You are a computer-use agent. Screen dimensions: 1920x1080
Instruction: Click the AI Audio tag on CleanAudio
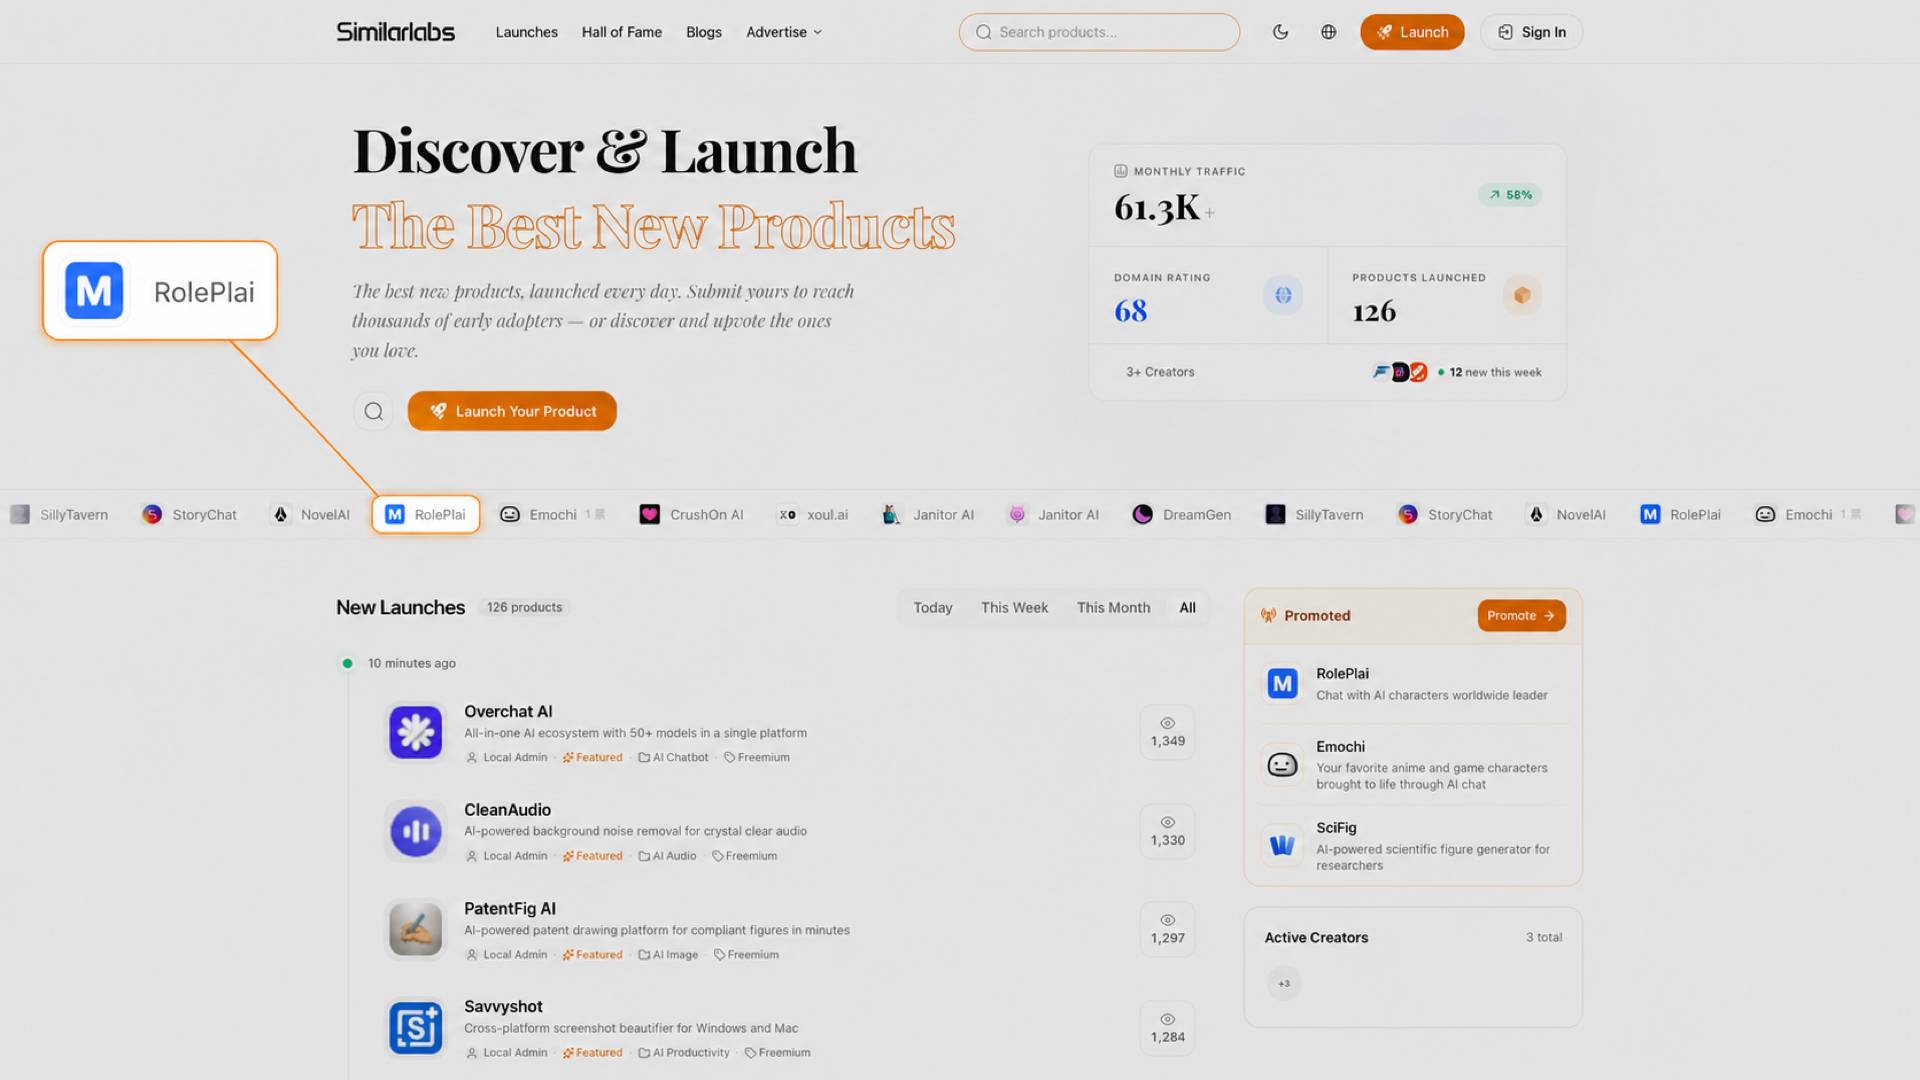(667, 856)
